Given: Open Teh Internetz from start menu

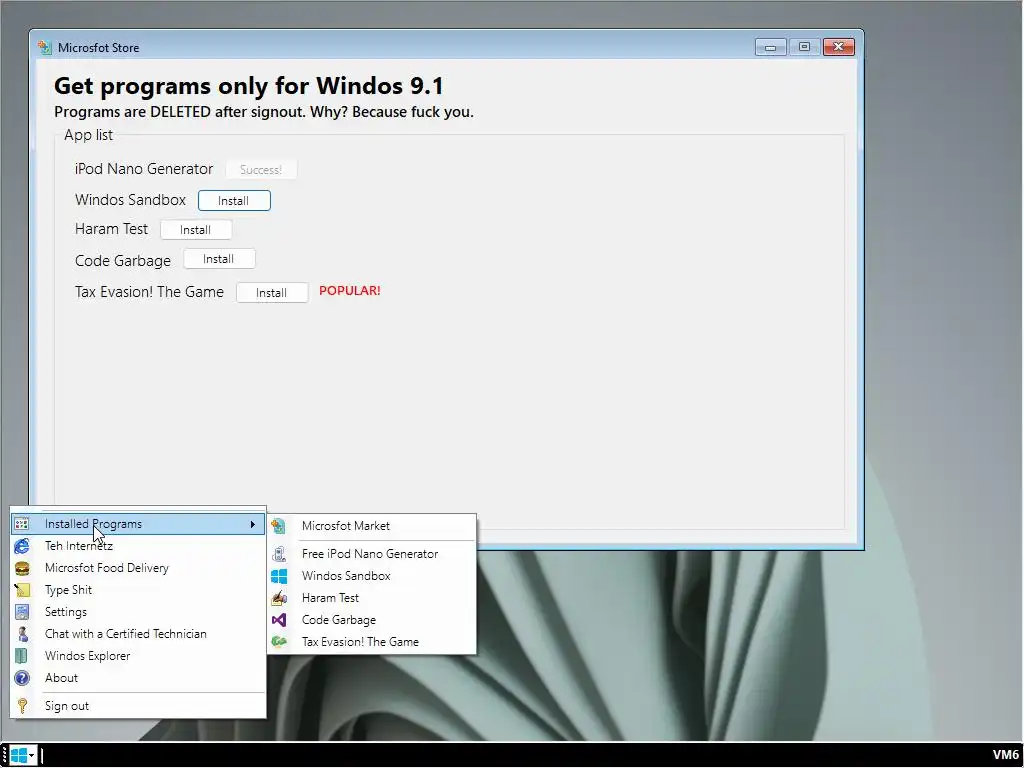Looking at the screenshot, I should [x=138, y=546].
